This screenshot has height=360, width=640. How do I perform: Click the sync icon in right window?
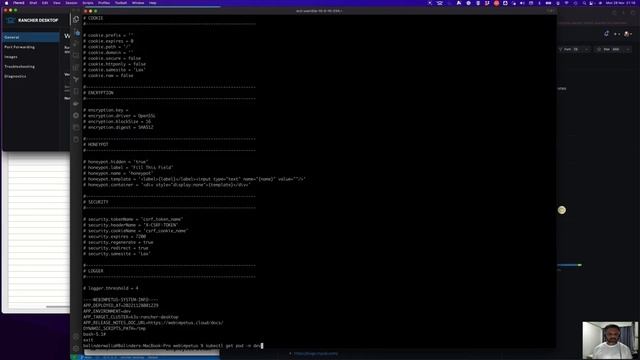click(607, 34)
